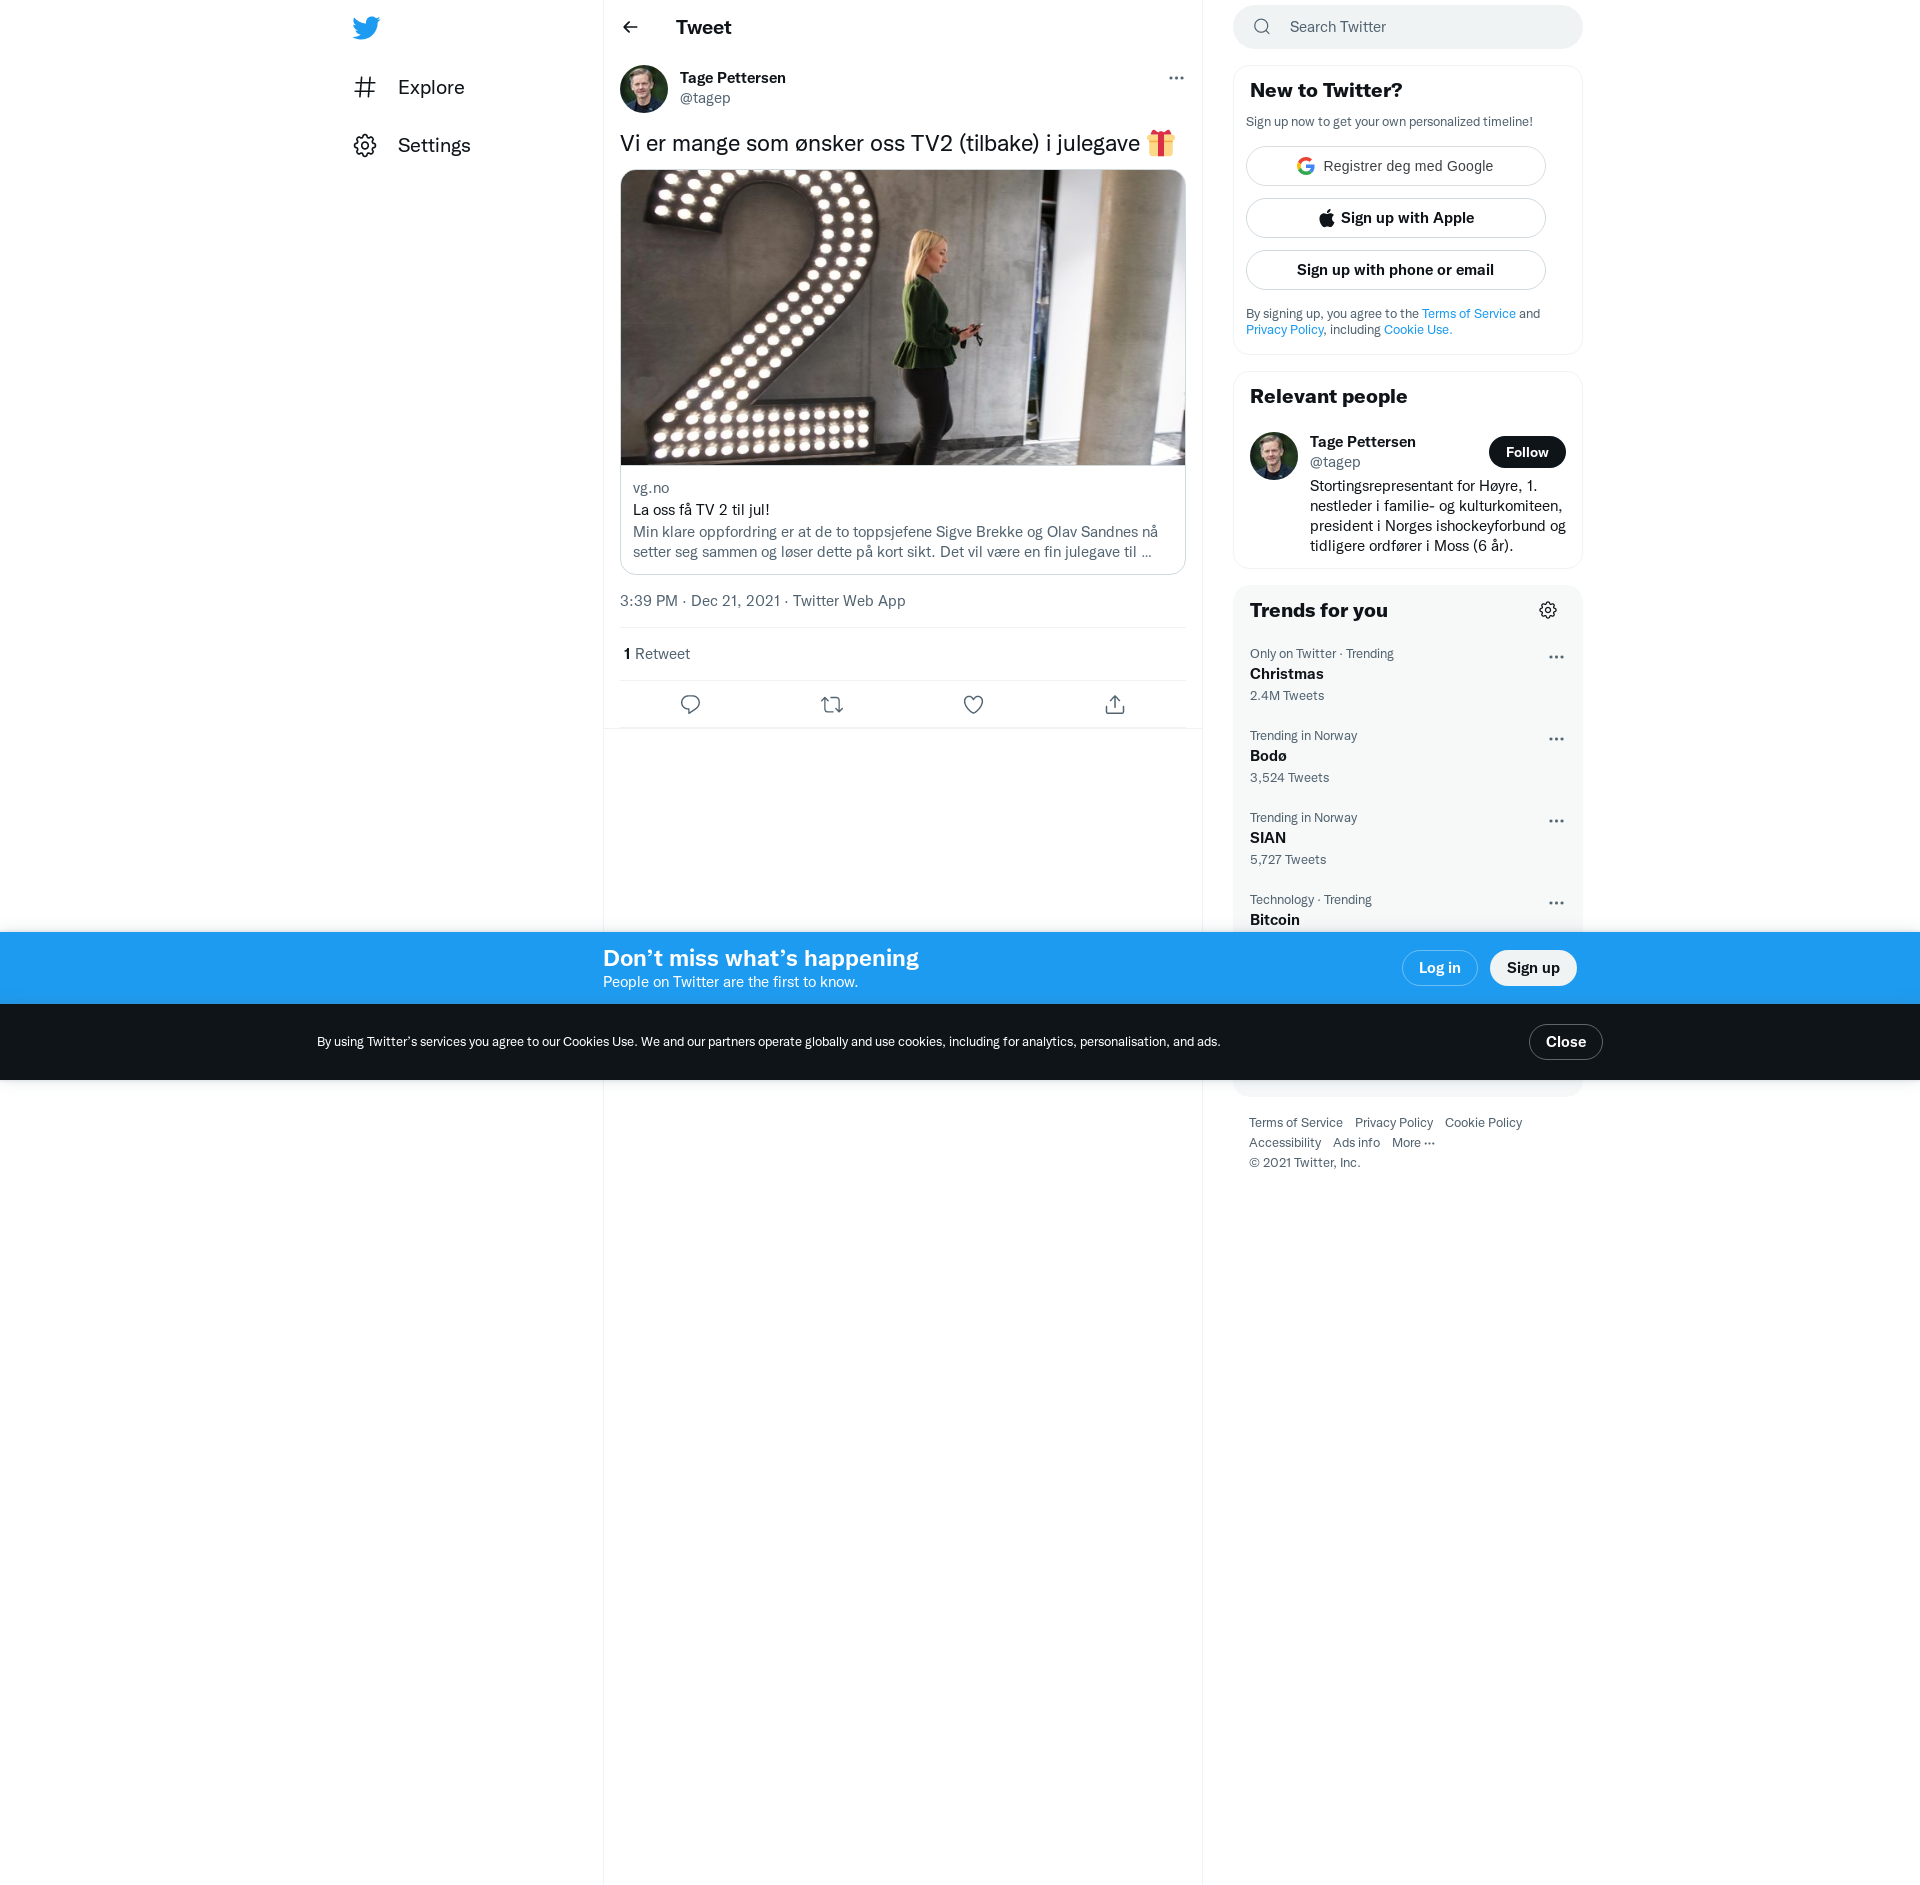
Task: Click the share tweet icon
Action: 1115,705
